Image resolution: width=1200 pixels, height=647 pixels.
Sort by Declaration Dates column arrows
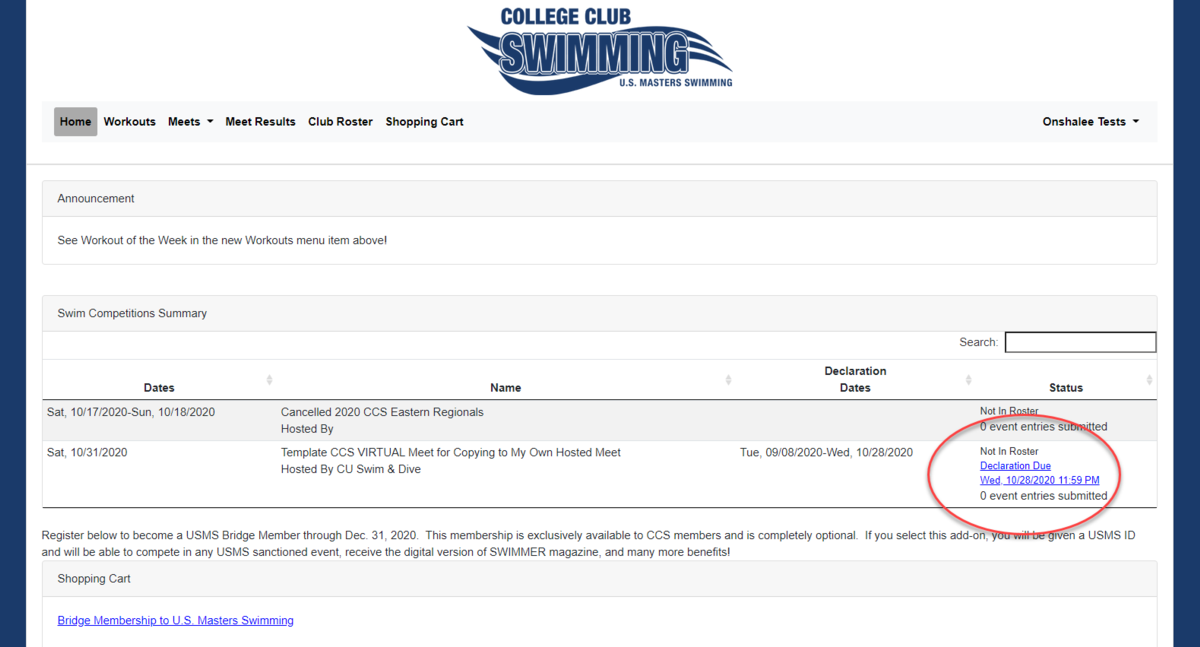click(968, 380)
